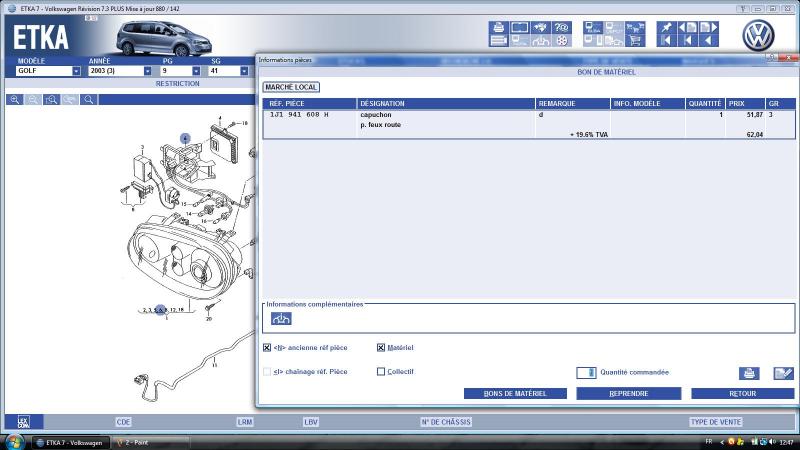Open the PG dropdown showing 9
Screen dimensions: 800x450
[x=196, y=71]
